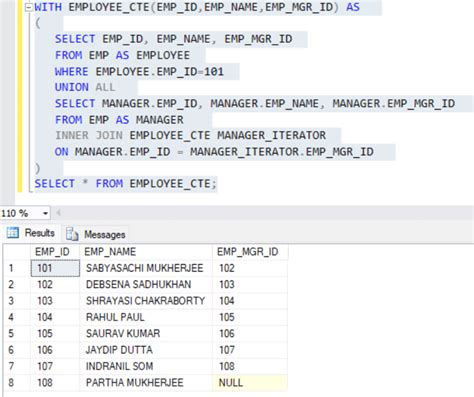
Task: Select EMP_MGR_ID cell 106
Action: (x=250, y=333)
